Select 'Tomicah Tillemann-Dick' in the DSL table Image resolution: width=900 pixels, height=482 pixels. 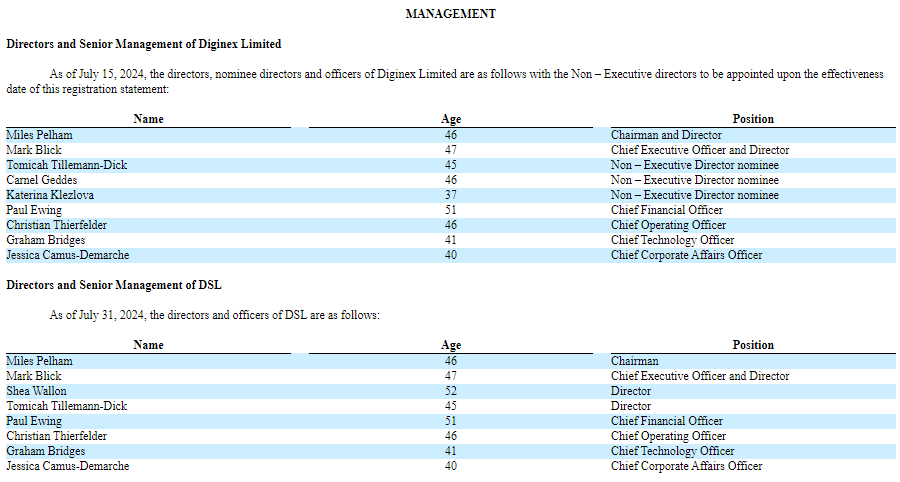67,406
